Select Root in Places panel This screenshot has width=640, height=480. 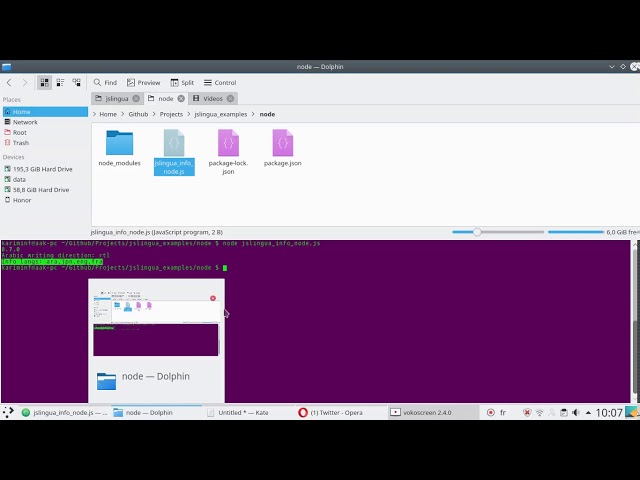[x=45, y=133]
